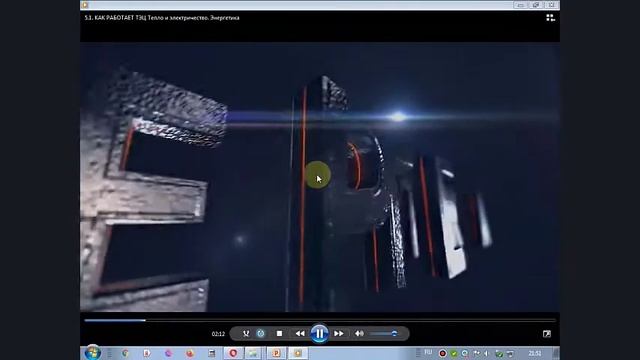The height and width of the screenshot is (360, 640).
Task: Open the red document app on the taskbar
Action: coord(147,353)
